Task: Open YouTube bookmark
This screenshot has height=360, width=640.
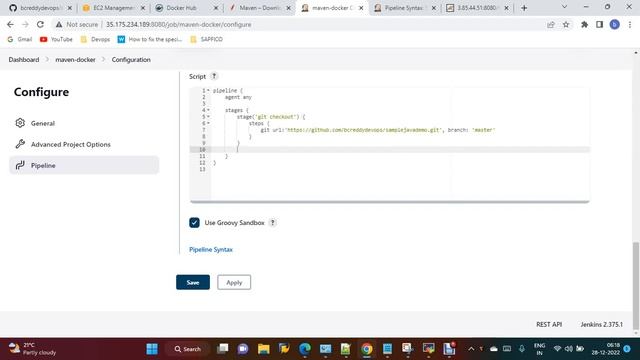Action: click(x=56, y=39)
